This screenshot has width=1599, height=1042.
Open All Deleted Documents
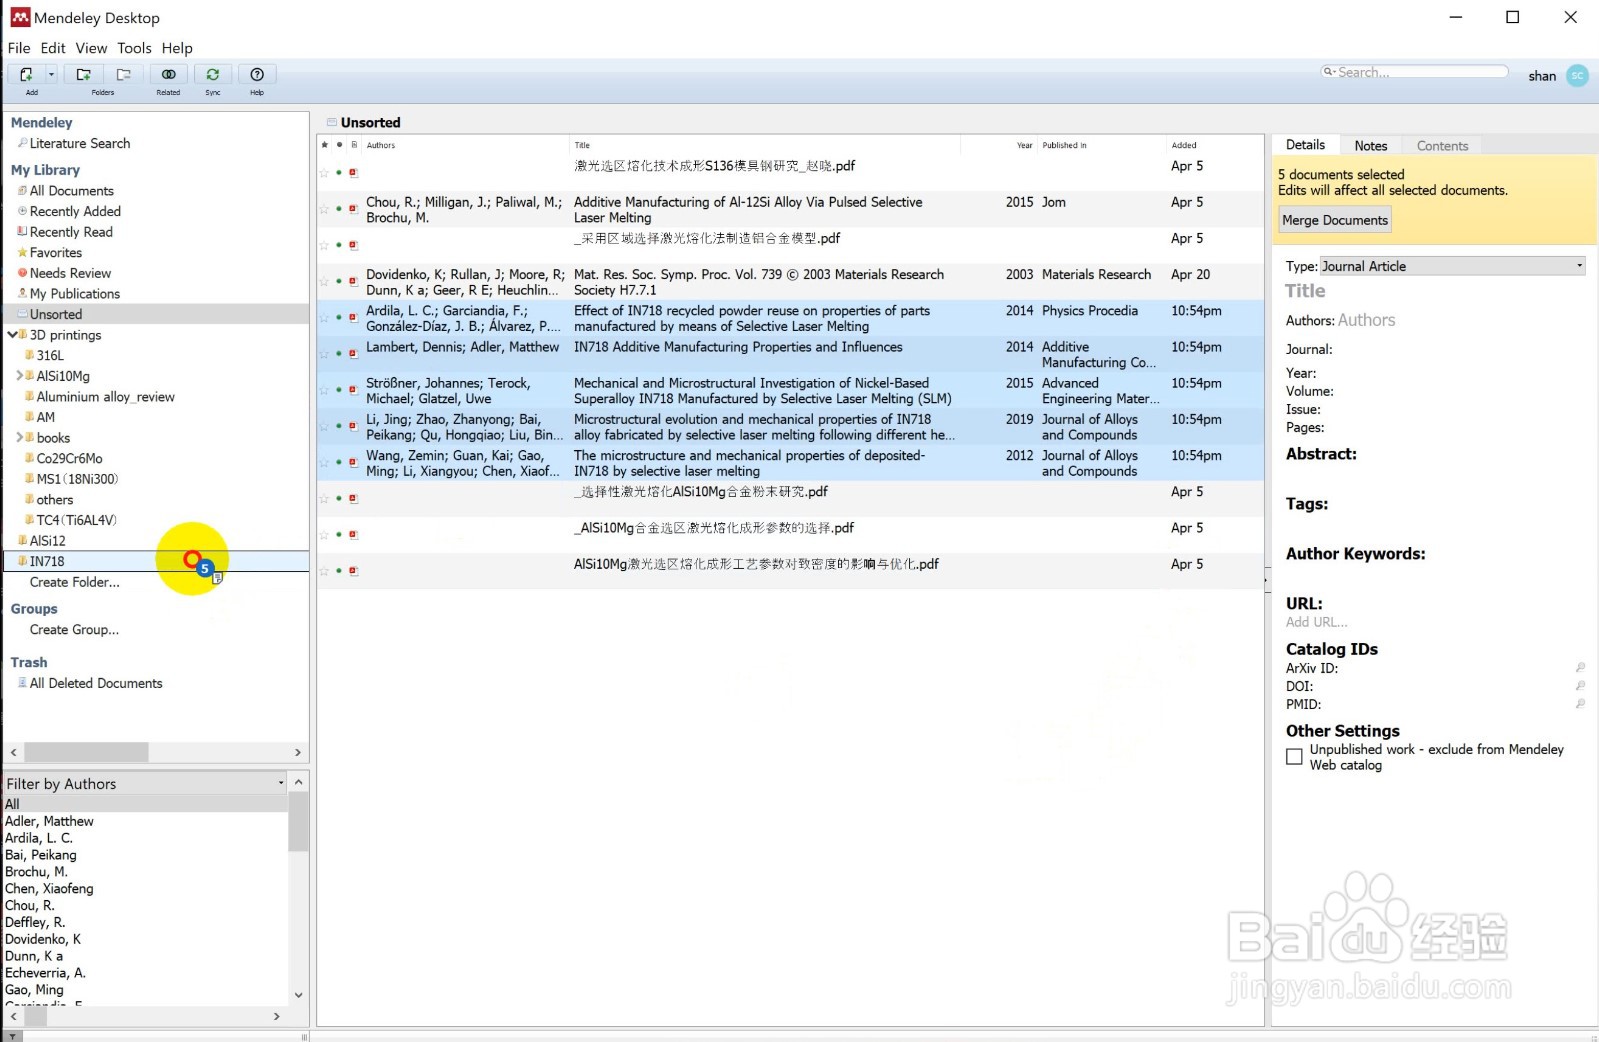[x=95, y=683]
